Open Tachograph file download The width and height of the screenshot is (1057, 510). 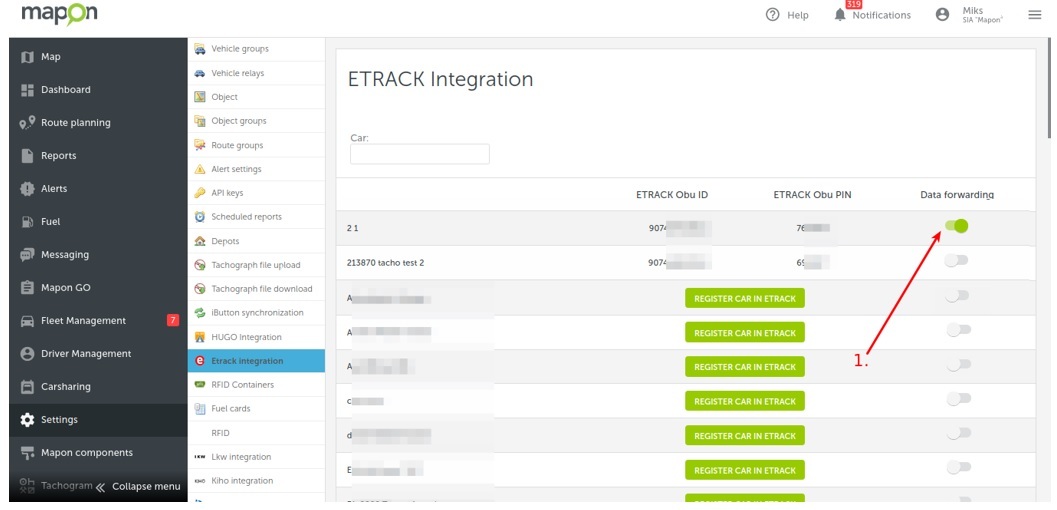256,289
